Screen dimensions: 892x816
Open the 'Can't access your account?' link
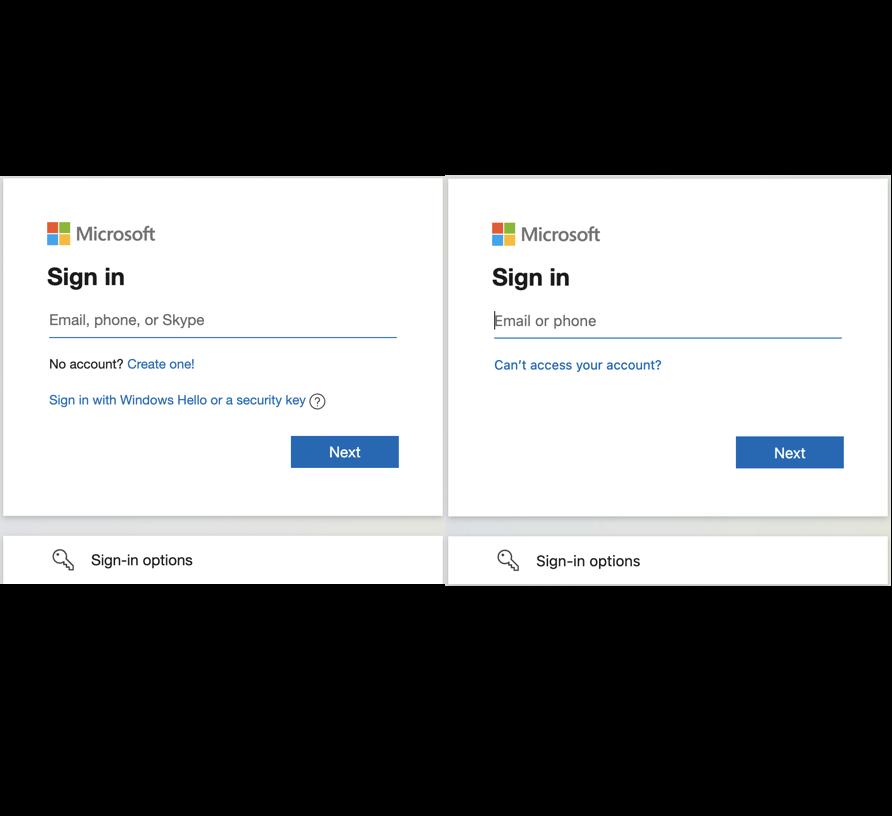(x=577, y=365)
